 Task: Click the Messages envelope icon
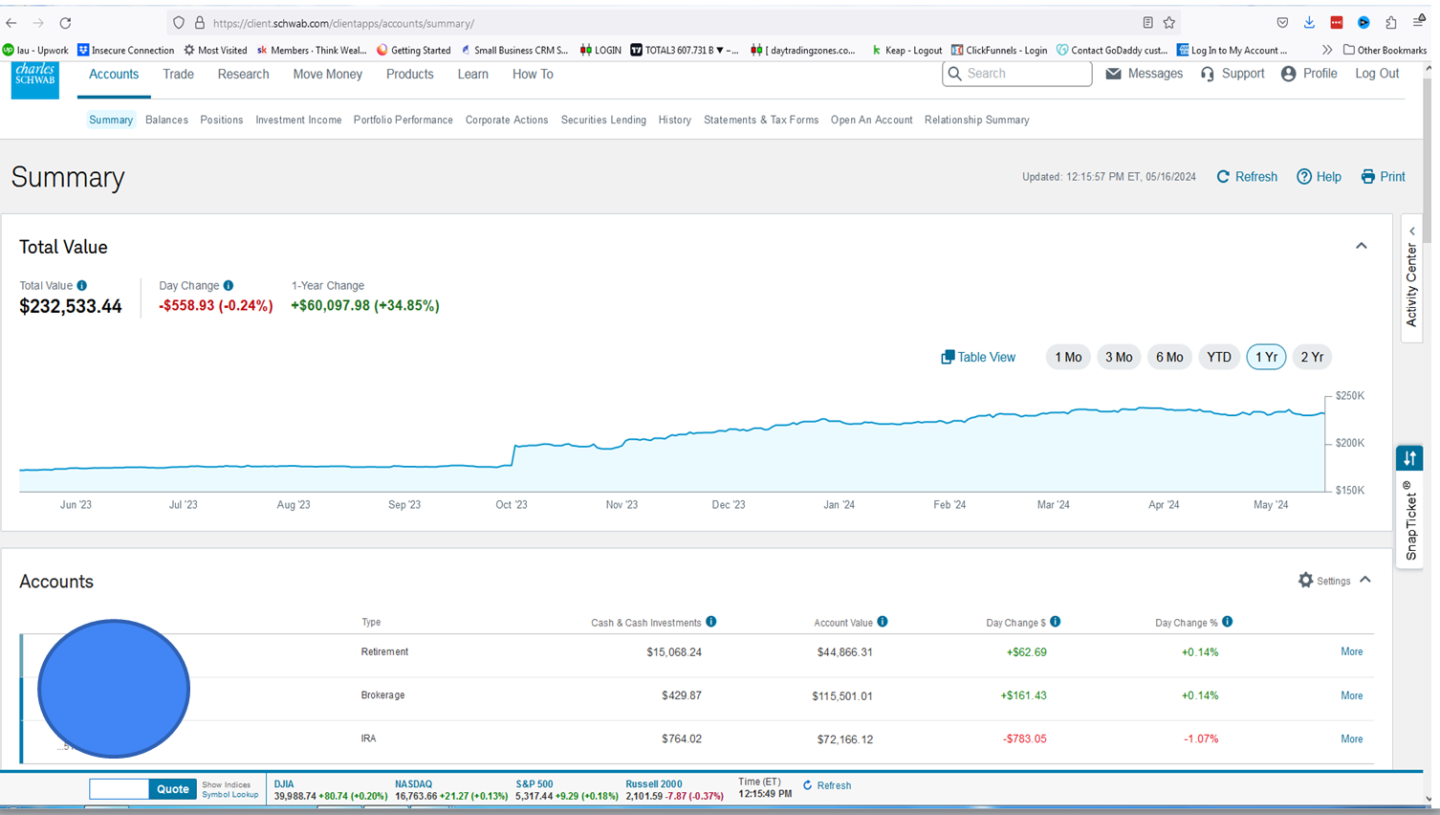1113,74
